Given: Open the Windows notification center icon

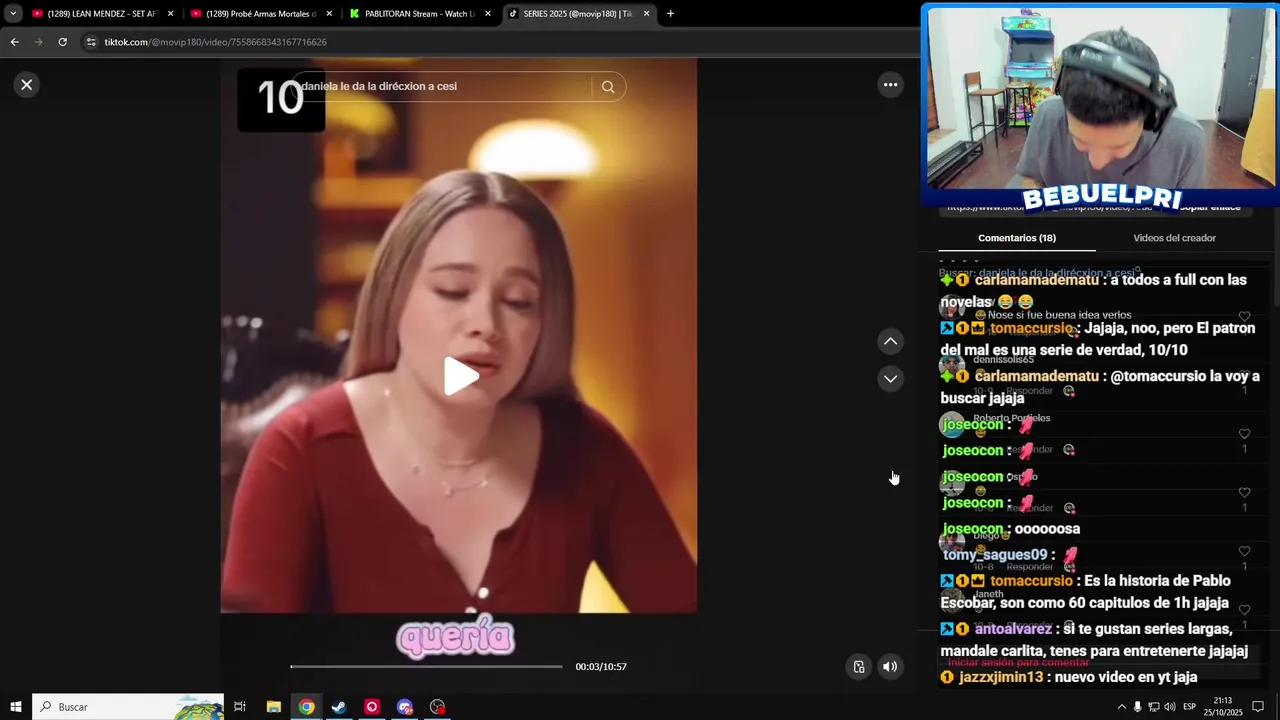Looking at the screenshot, I should click(1258, 707).
